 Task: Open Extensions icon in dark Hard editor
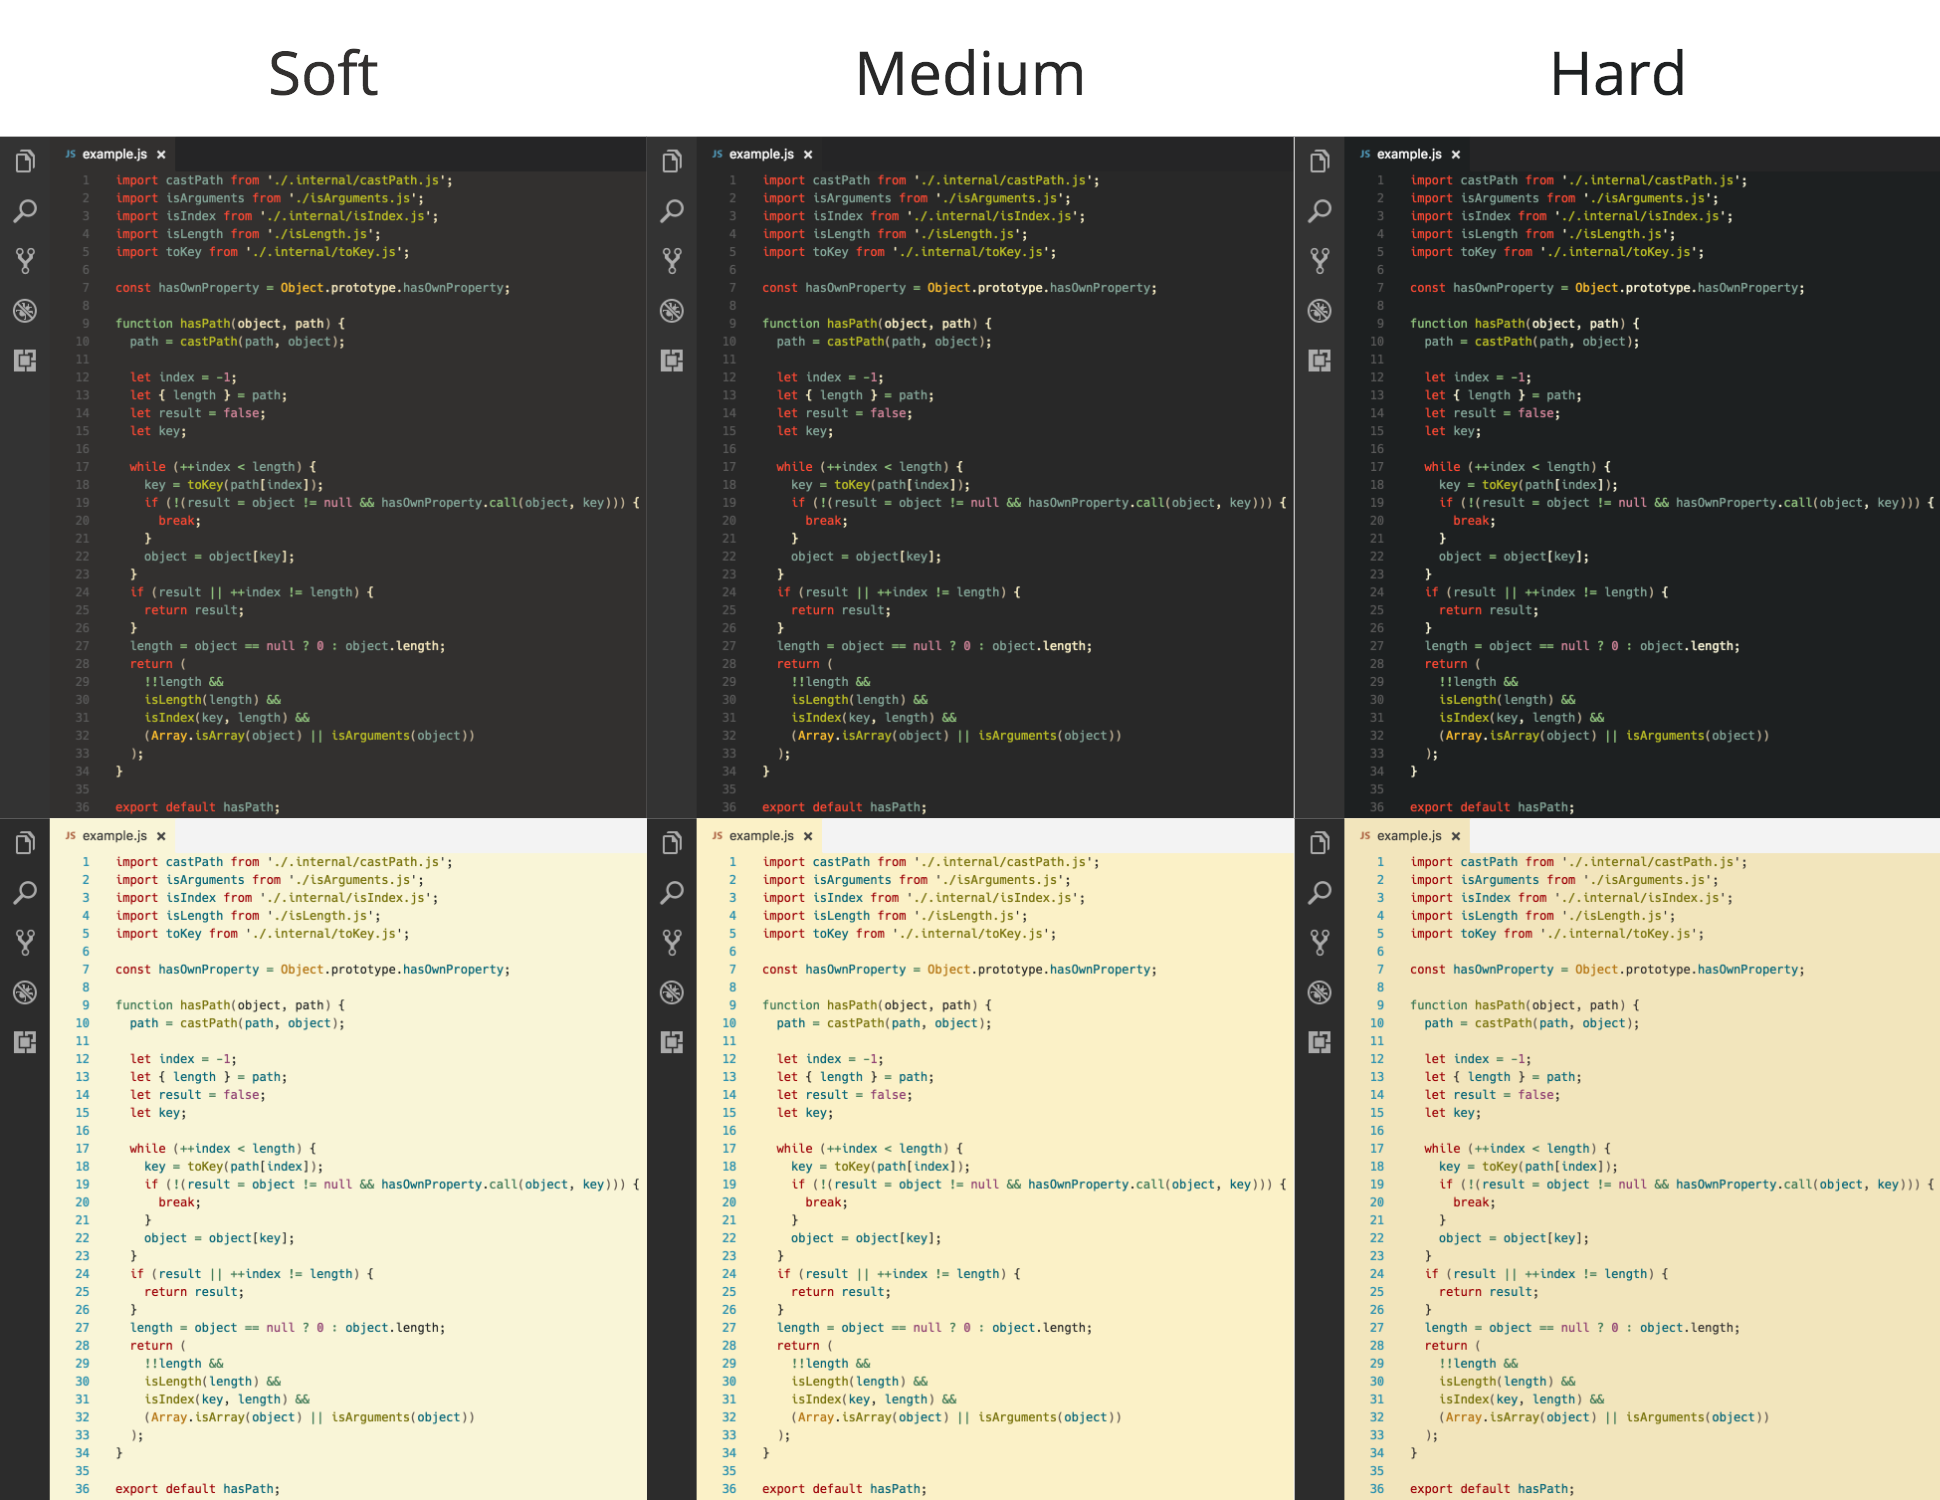tap(1320, 360)
